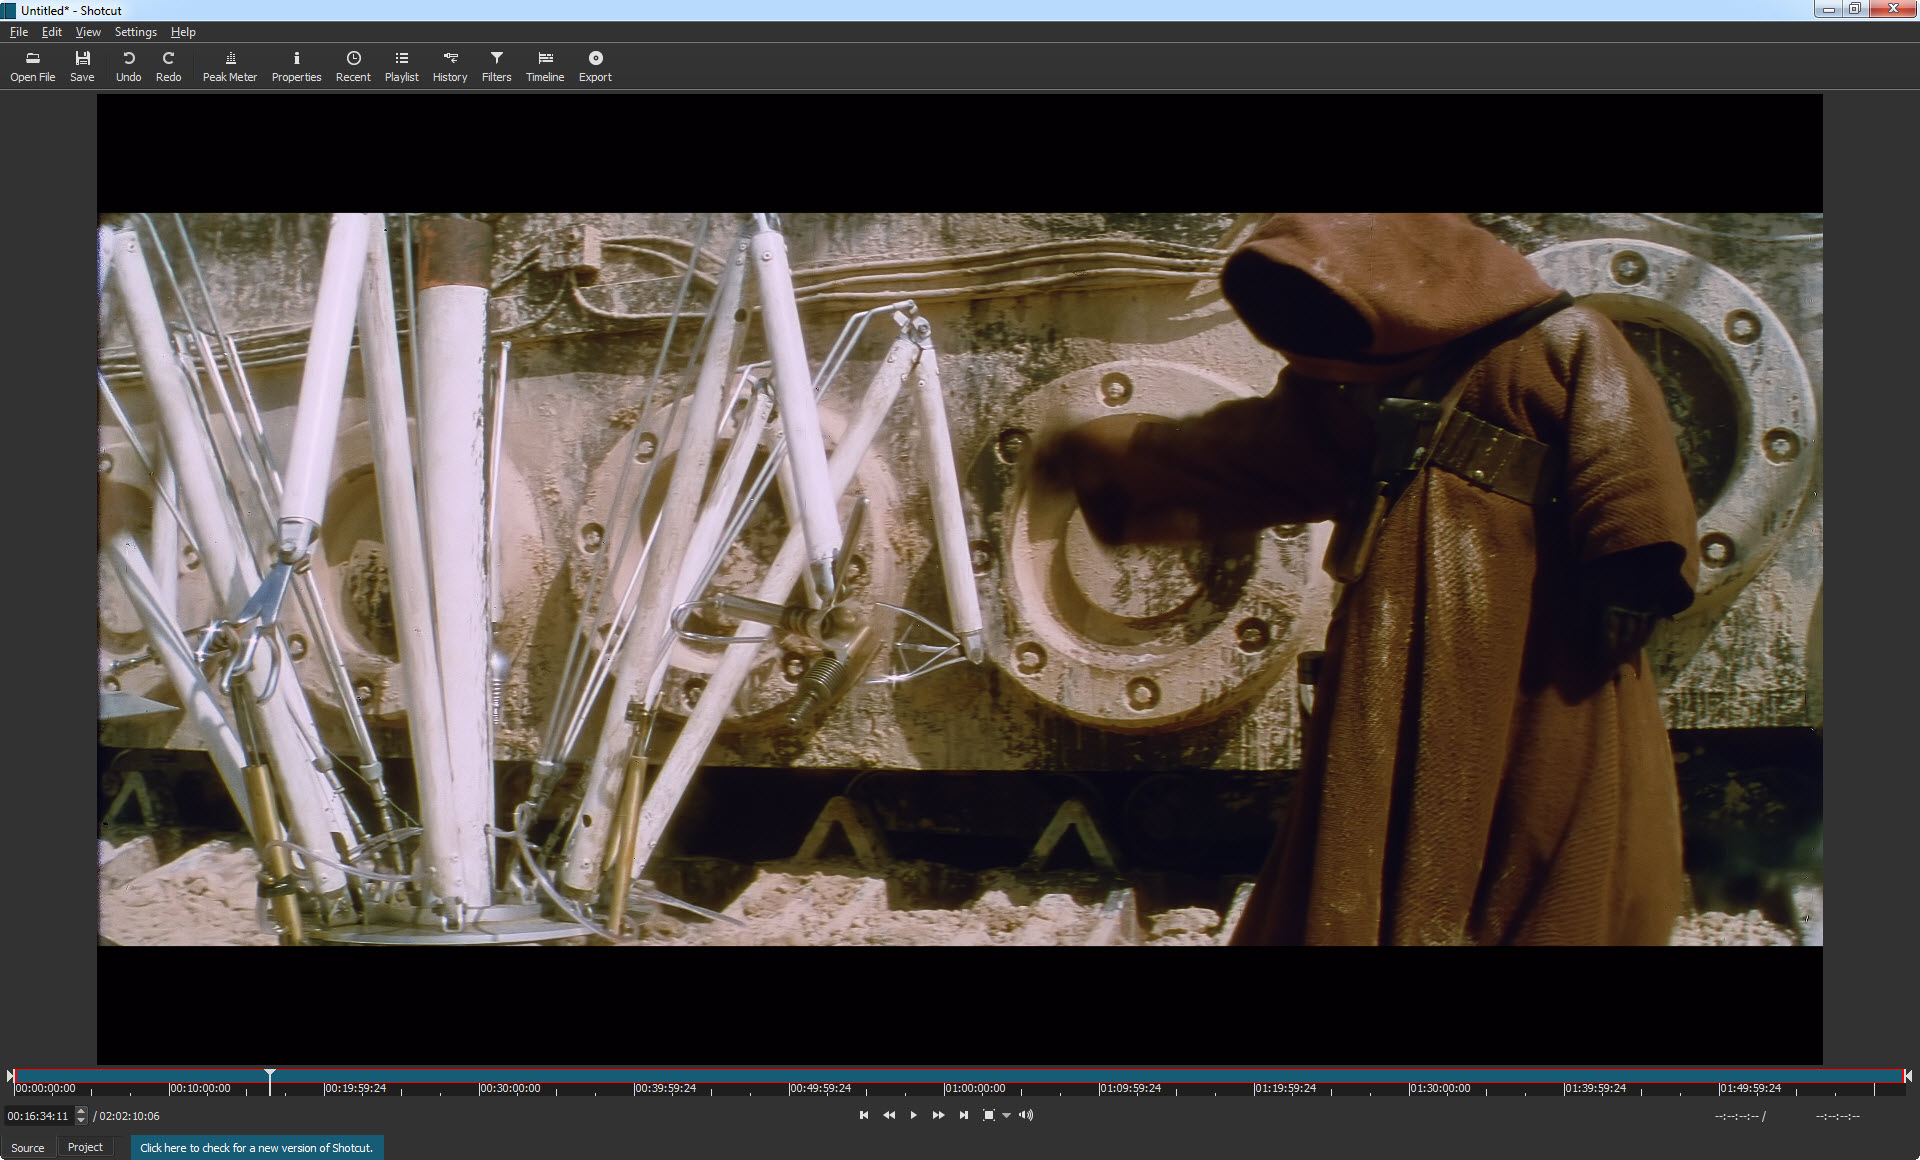Open the Edit menu

pyautogui.click(x=52, y=32)
